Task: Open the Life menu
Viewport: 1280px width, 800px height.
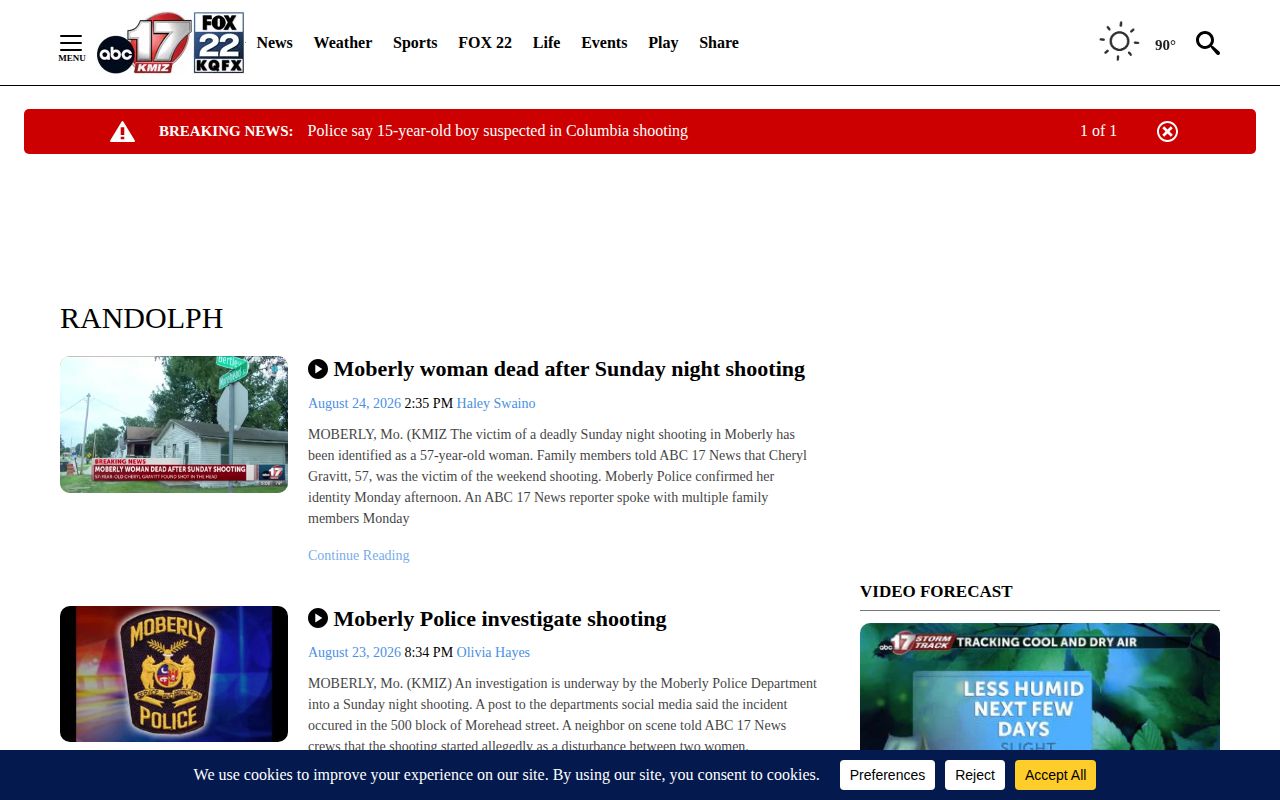Action: [x=546, y=43]
